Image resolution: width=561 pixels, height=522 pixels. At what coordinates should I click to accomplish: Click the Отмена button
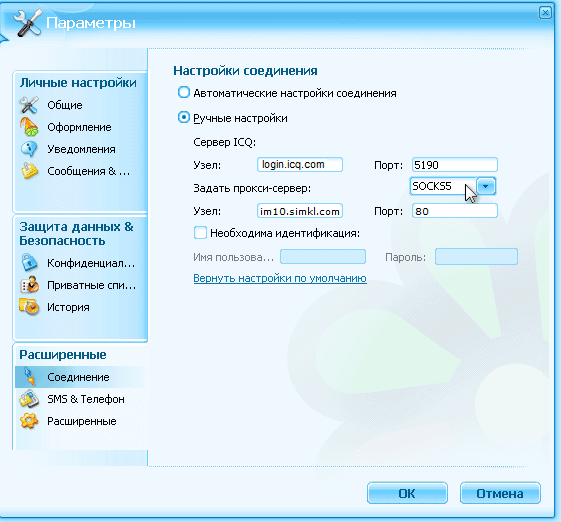pyautogui.click(x=500, y=493)
